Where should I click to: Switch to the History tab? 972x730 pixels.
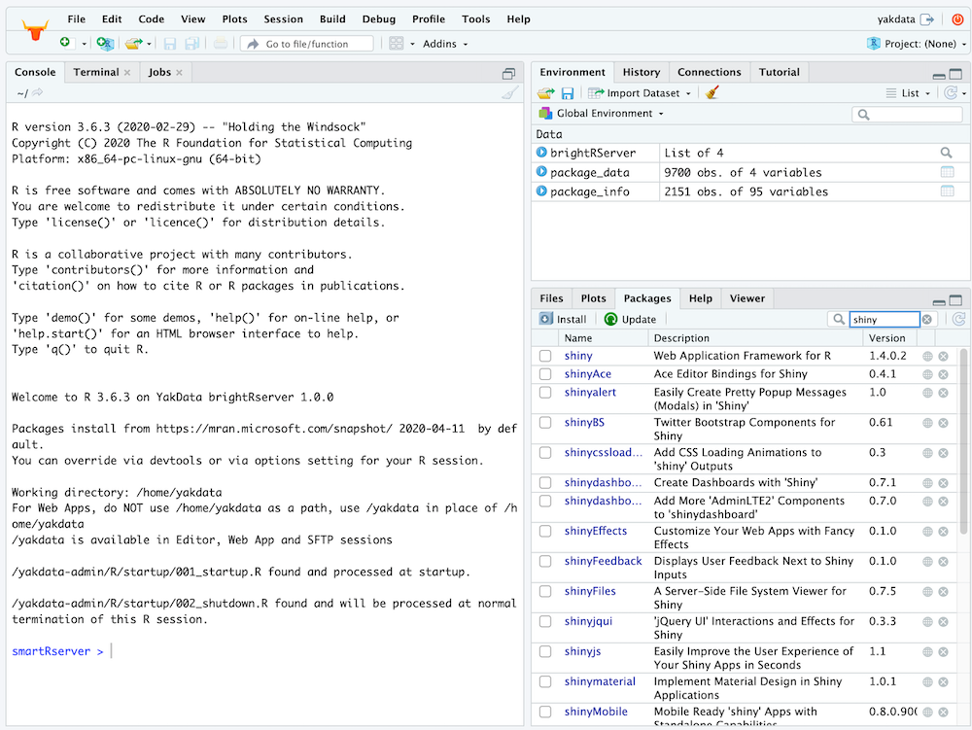641,72
